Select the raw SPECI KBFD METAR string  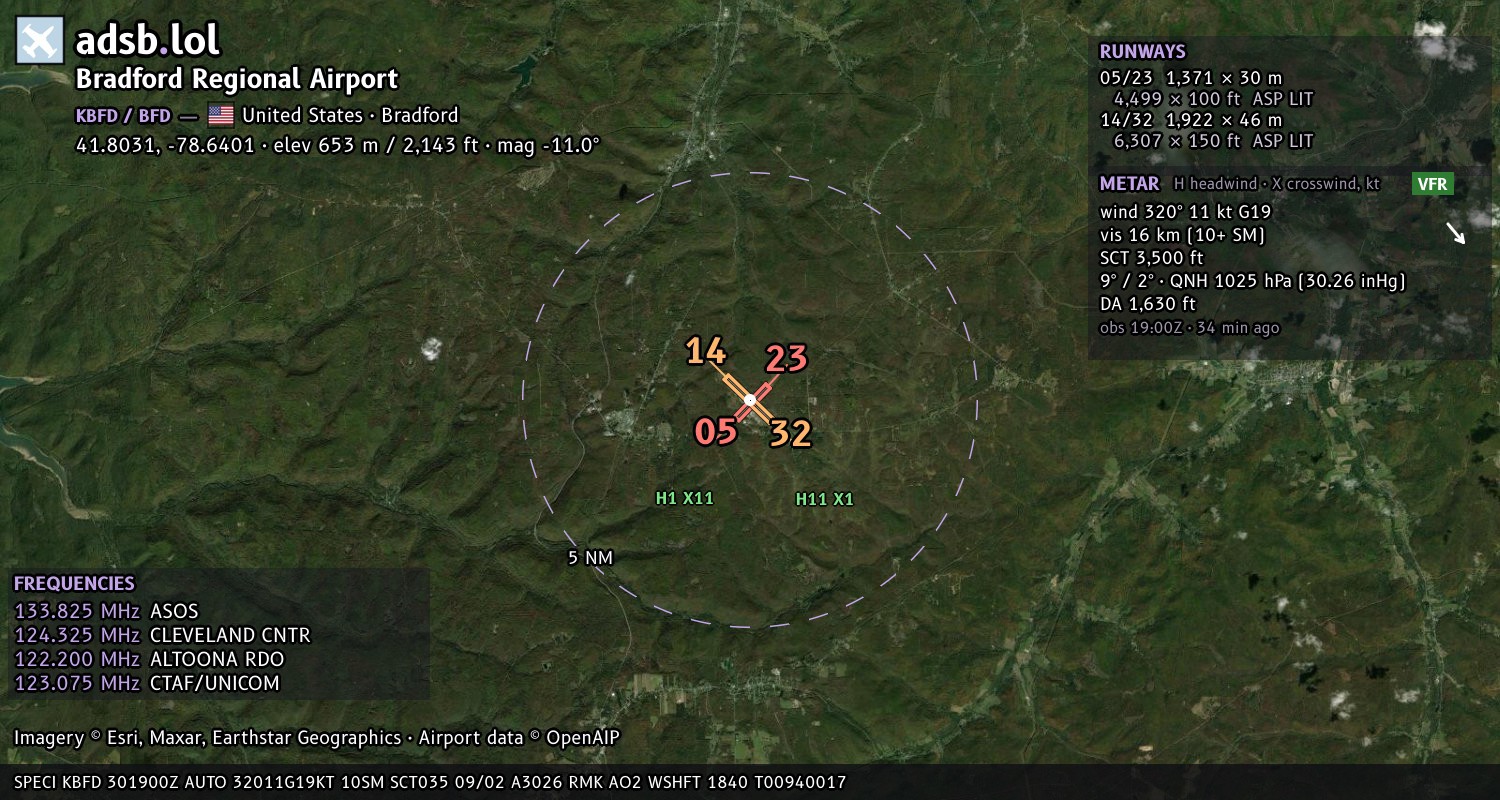coord(430,782)
